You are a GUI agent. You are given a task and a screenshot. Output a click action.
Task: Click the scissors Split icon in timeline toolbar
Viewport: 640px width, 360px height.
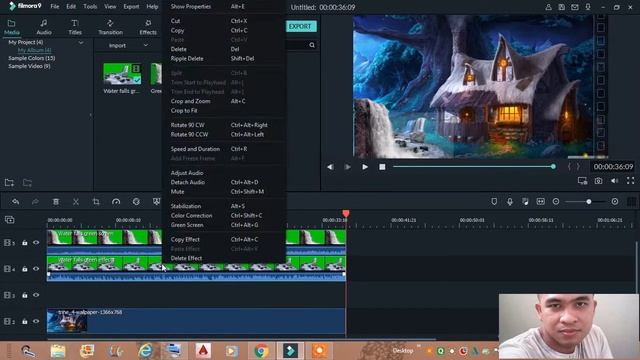pos(76,202)
